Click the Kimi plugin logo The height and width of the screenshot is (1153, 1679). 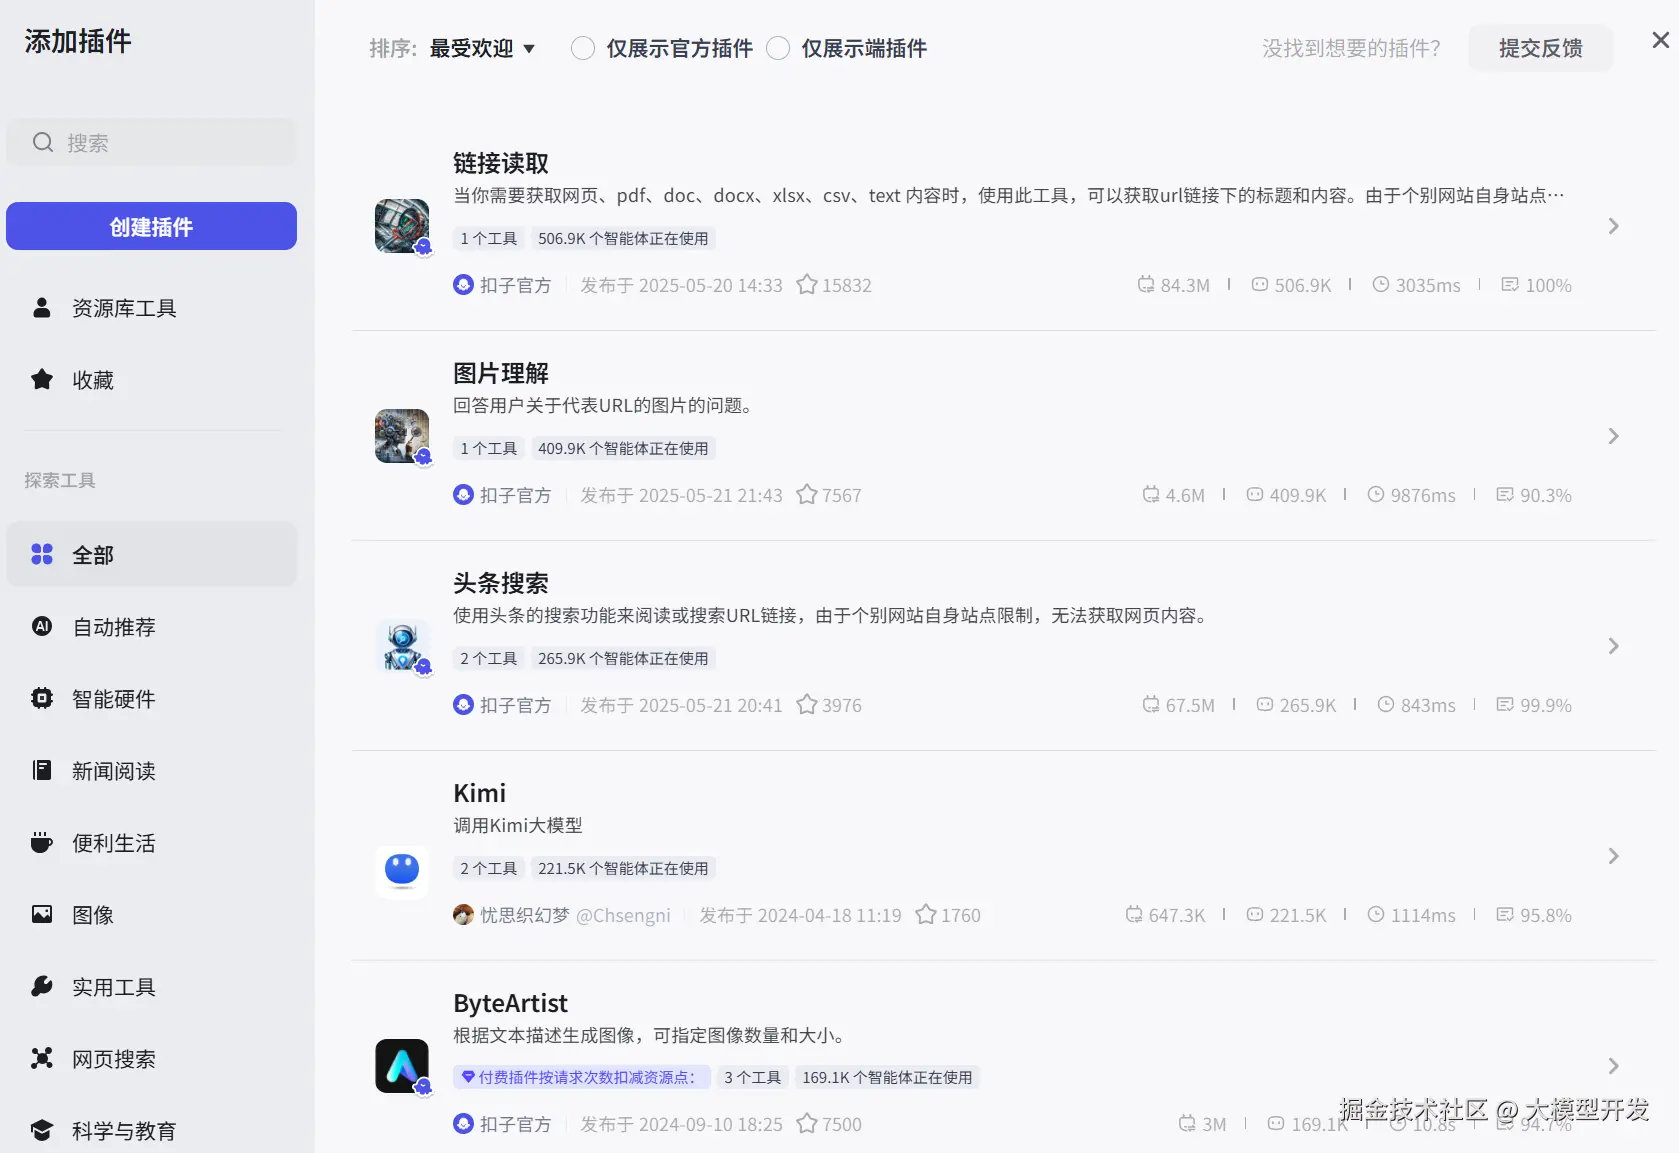pyautogui.click(x=402, y=872)
